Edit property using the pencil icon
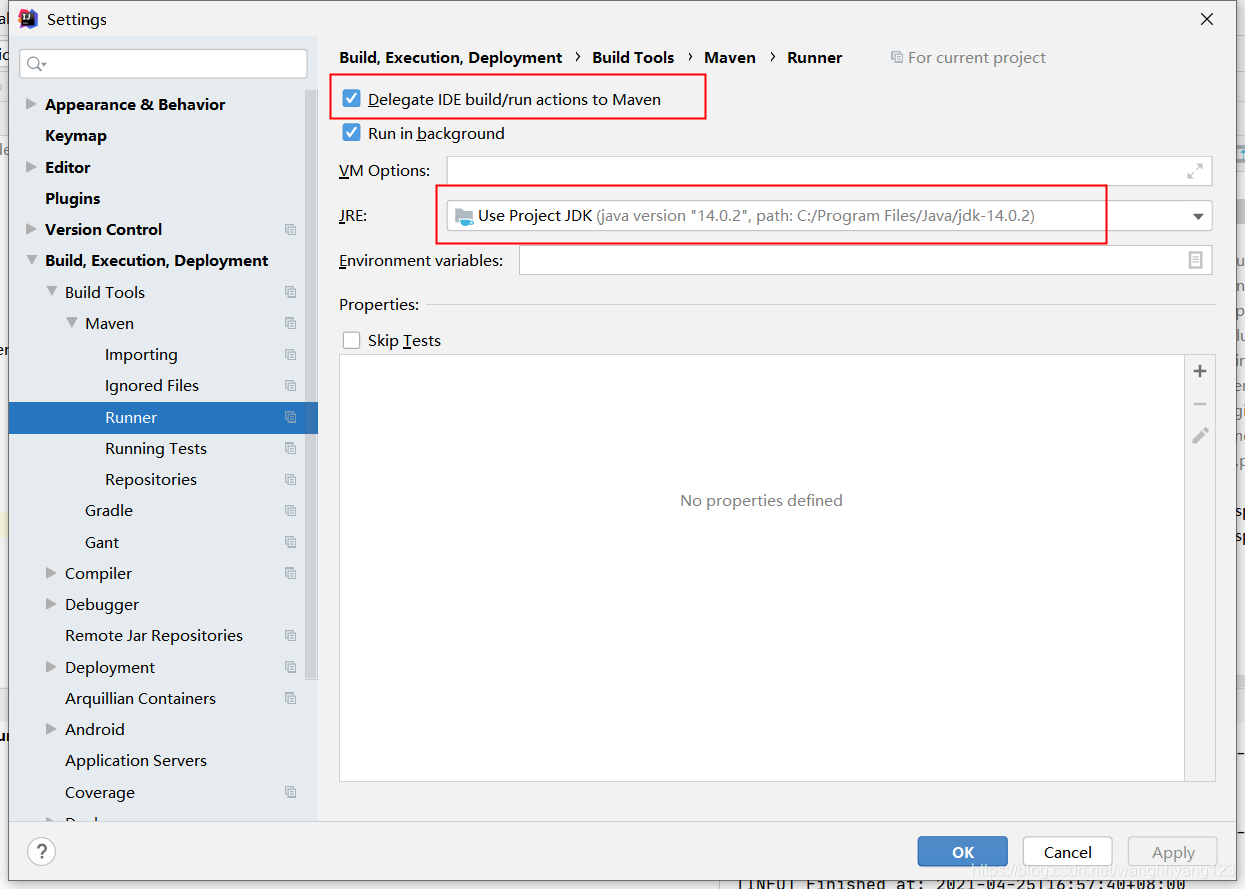The width and height of the screenshot is (1245, 889). pos(1200,436)
